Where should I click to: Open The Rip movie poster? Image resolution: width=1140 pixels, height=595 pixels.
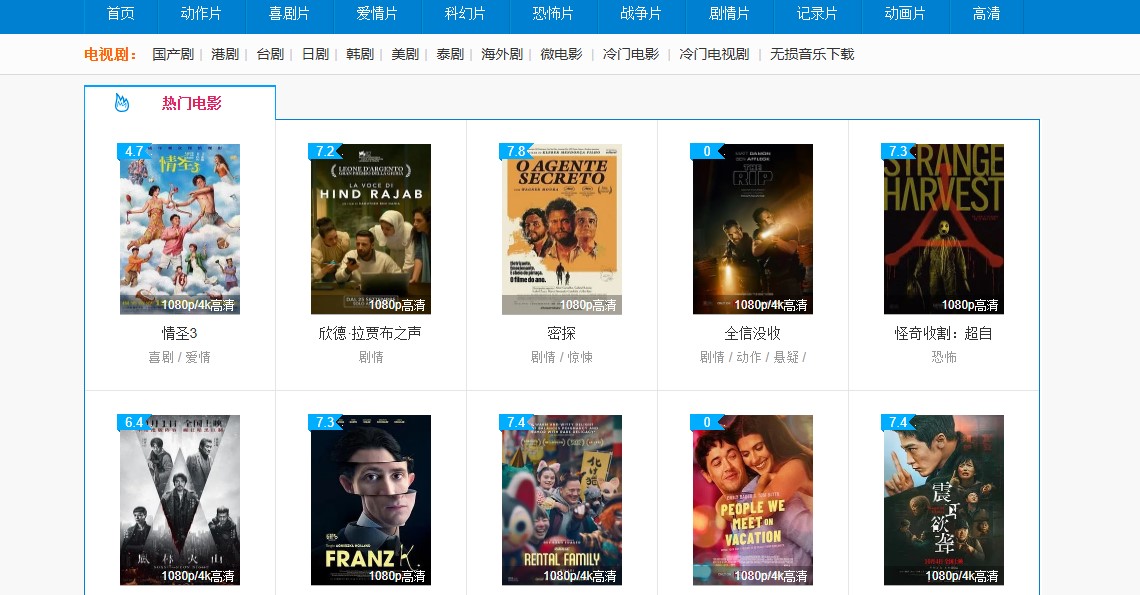pyautogui.click(x=752, y=229)
